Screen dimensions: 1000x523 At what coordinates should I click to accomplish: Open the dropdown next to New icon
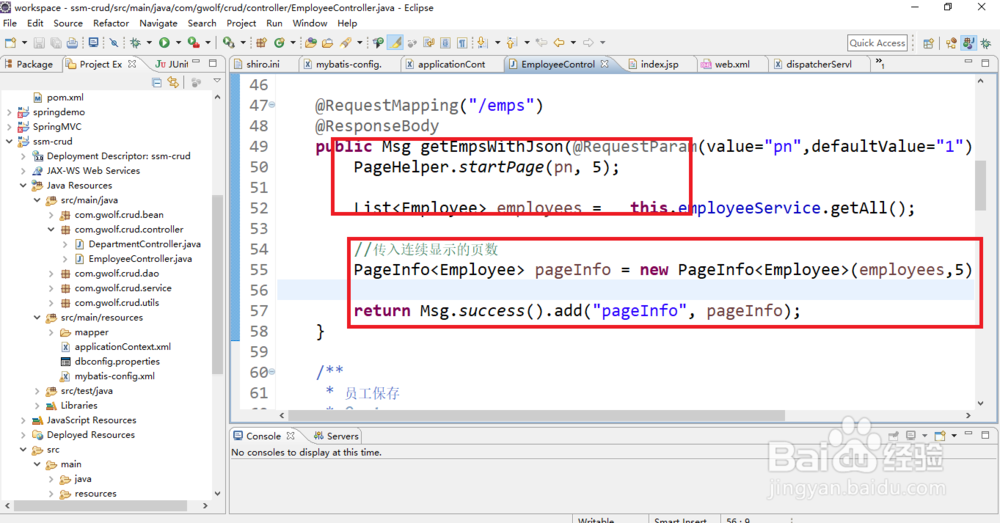click(24, 43)
